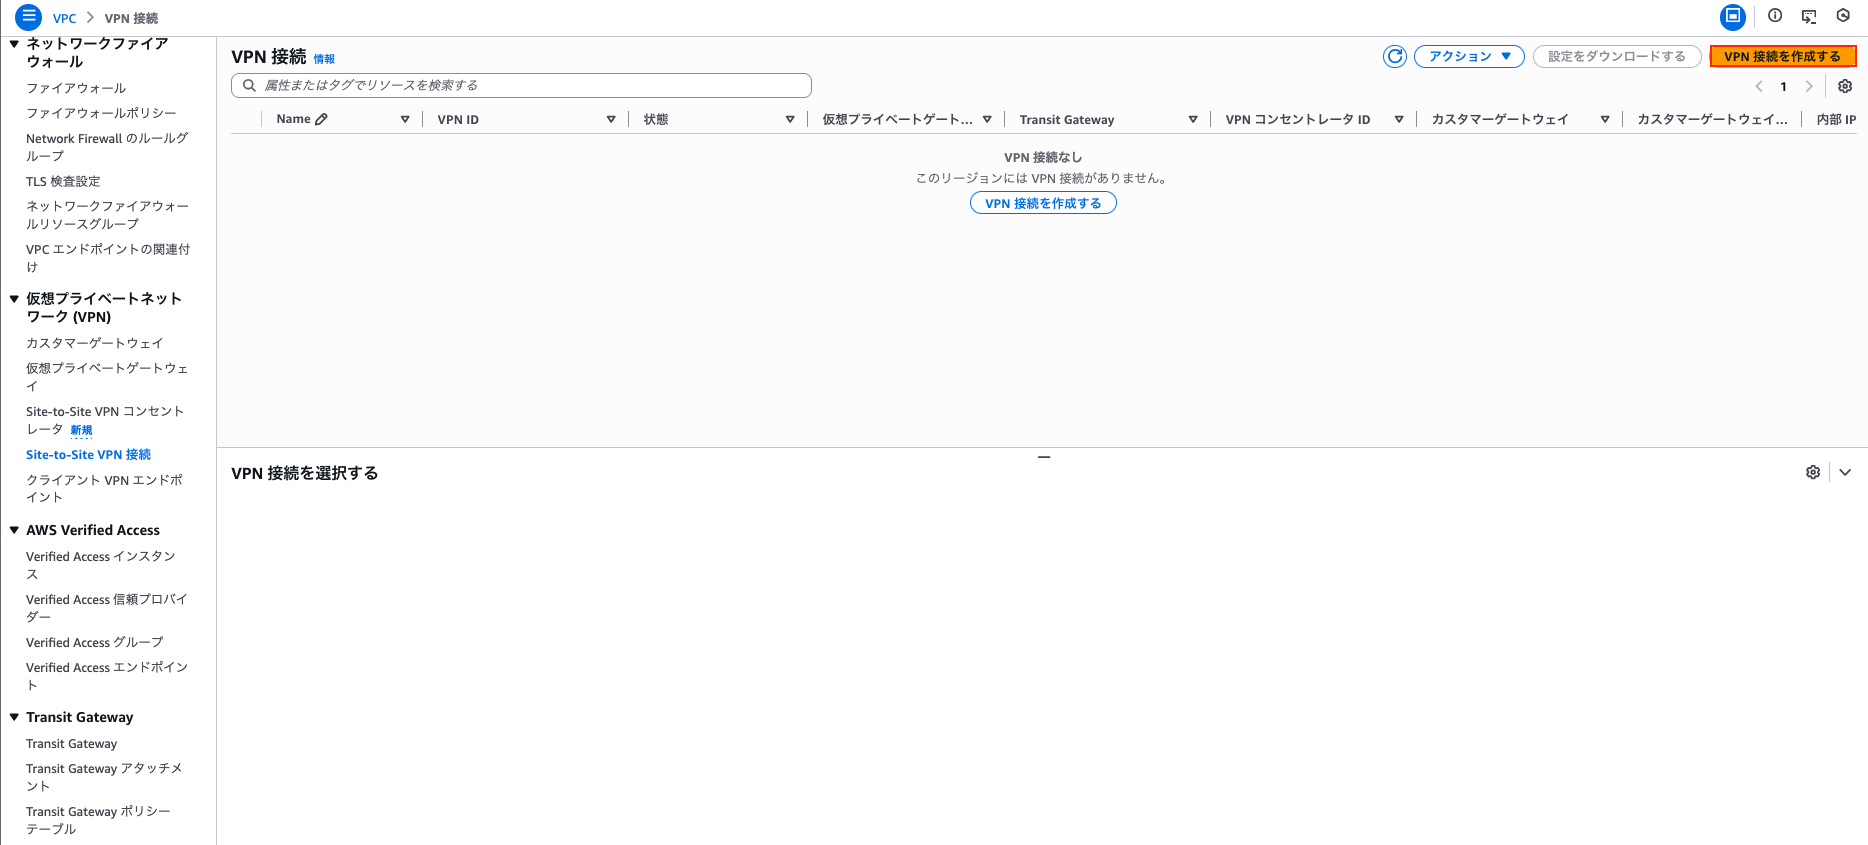Viewport: 1868px width, 845px height.
Task: Focus the resource search field
Action: [x=521, y=85]
